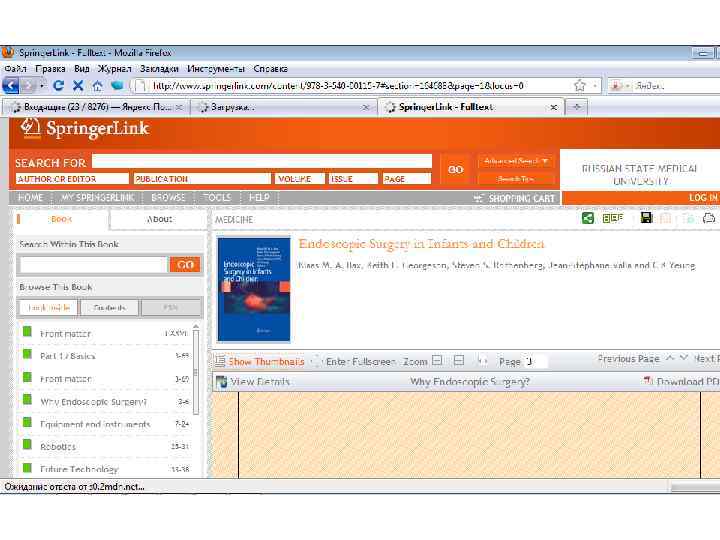
Task: Click the bookmark star in the address bar
Action: click(x=579, y=85)
